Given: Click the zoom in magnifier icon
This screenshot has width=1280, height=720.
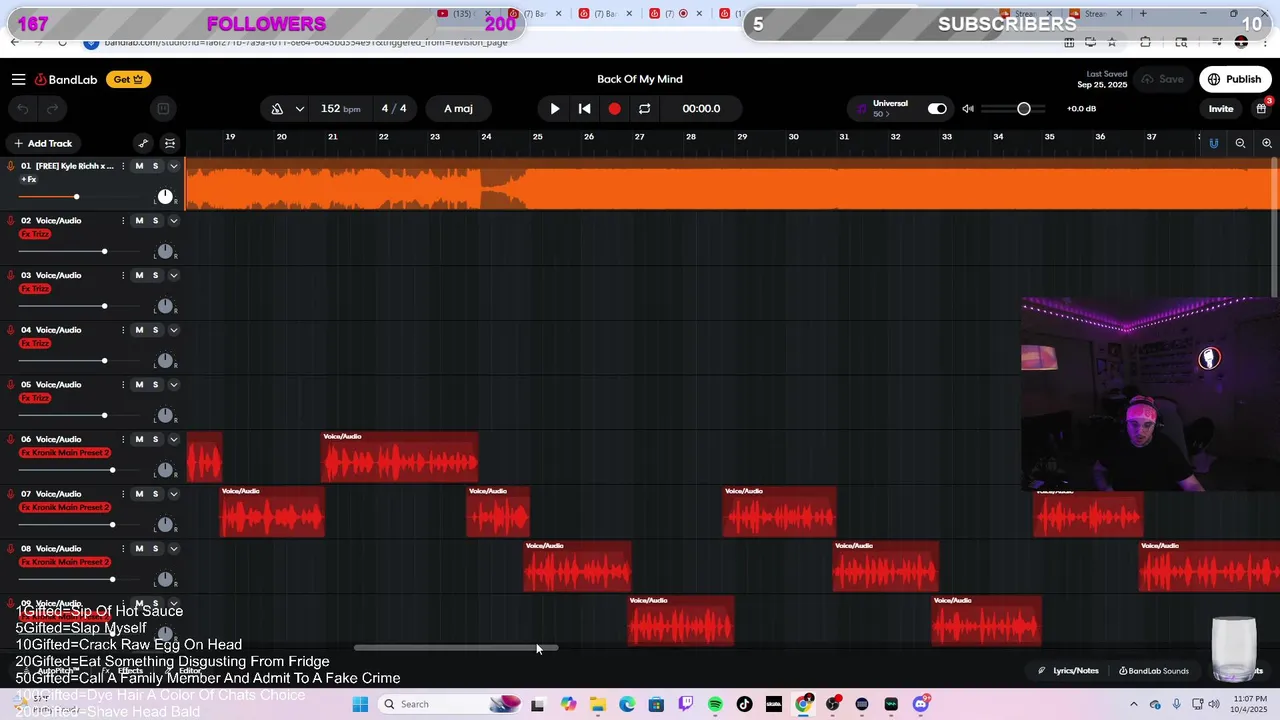Looking at the screenshot, I should (x=1267, y=143).
